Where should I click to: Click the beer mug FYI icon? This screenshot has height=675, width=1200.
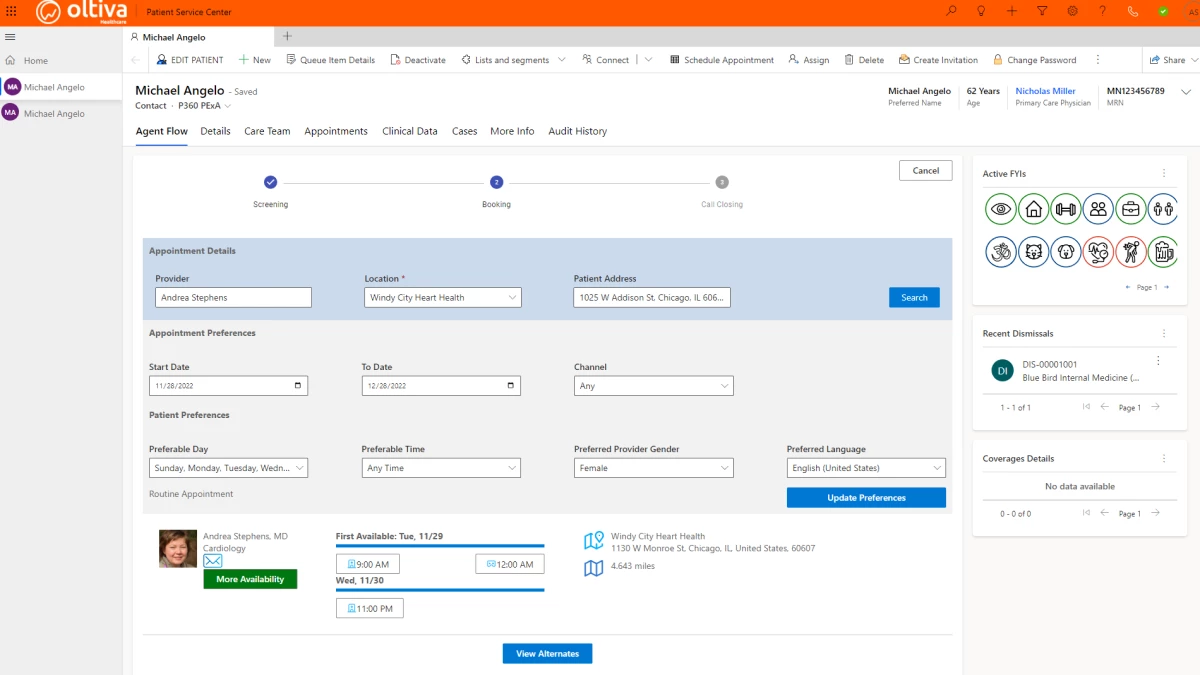(1162, 251)
